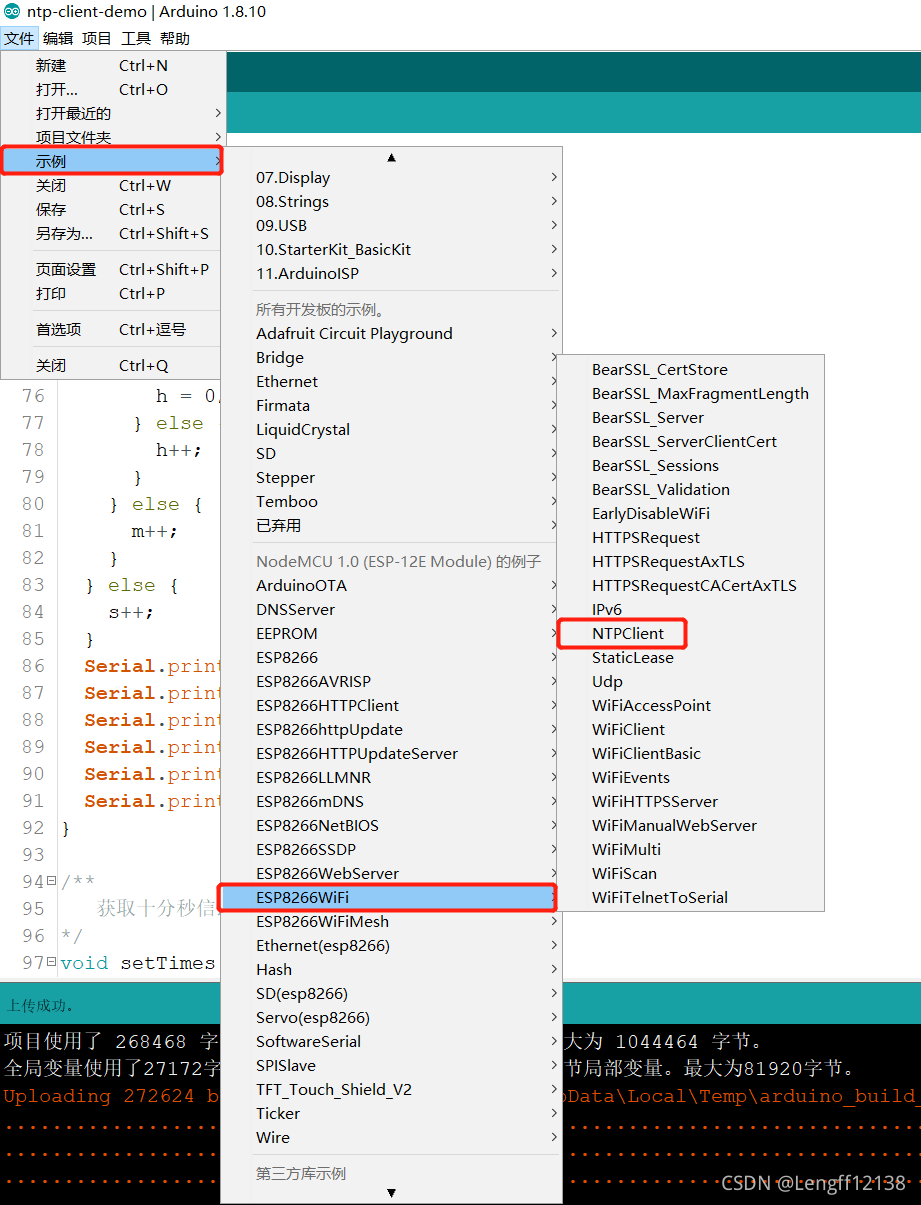The image size is (921, 1205).
Task: Expand the ArduinoOTA examples
Action: pyautogui.click(x=392, y=585)
